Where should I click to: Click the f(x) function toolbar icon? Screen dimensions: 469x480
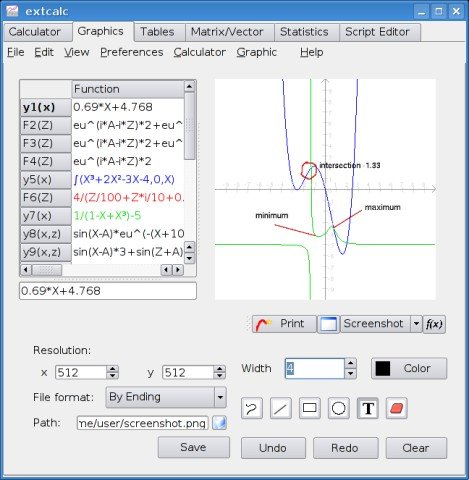[434, 324]
